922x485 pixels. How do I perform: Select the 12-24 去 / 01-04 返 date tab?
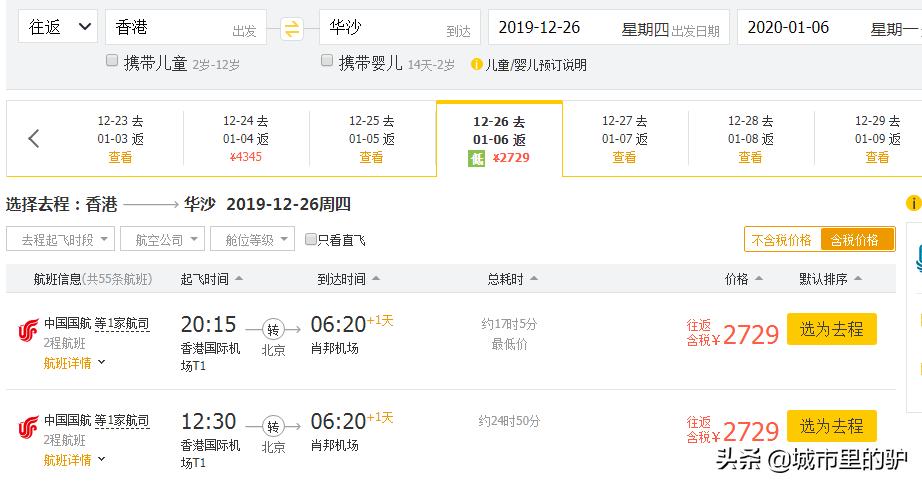(245, 138)
